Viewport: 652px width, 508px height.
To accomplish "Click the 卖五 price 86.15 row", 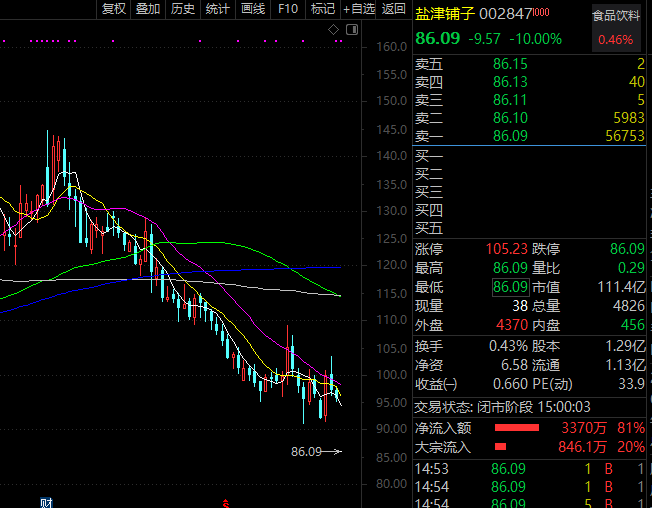I will click(x=510, y=64).
